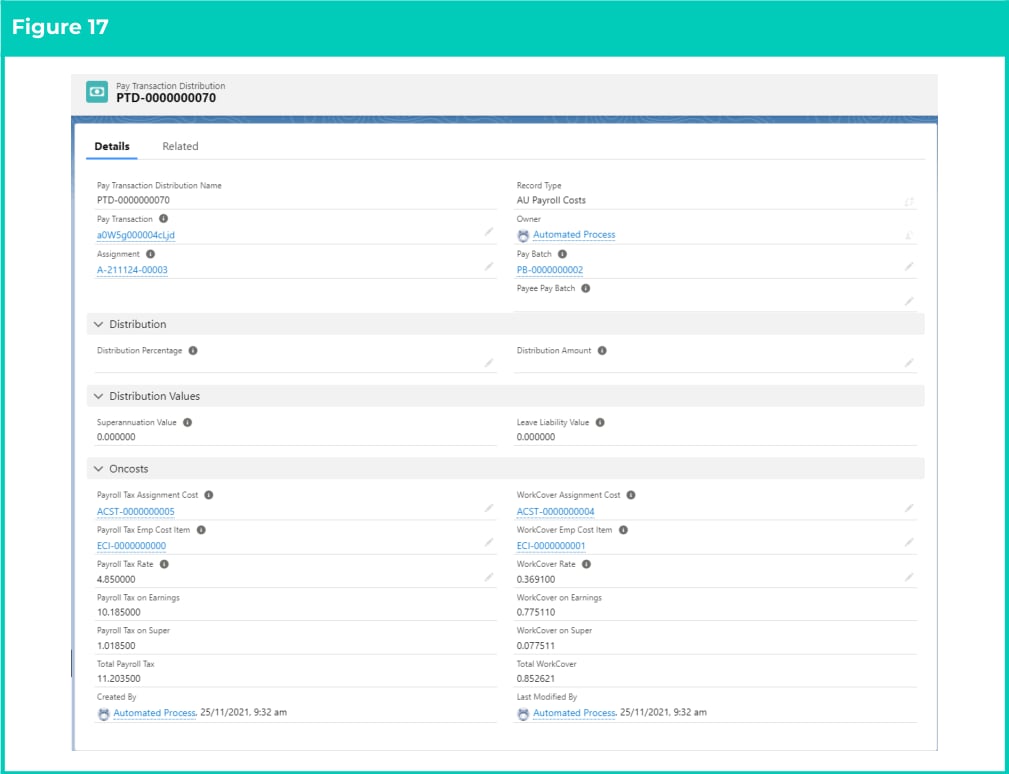
Task: Open the Automated Process owner link
Action: click(574, 235)
